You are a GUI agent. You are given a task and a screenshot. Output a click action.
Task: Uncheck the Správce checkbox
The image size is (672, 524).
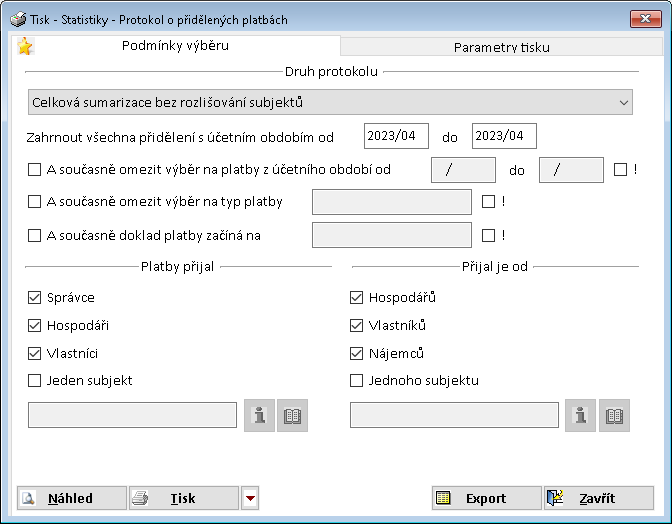(x=35, y=297)
